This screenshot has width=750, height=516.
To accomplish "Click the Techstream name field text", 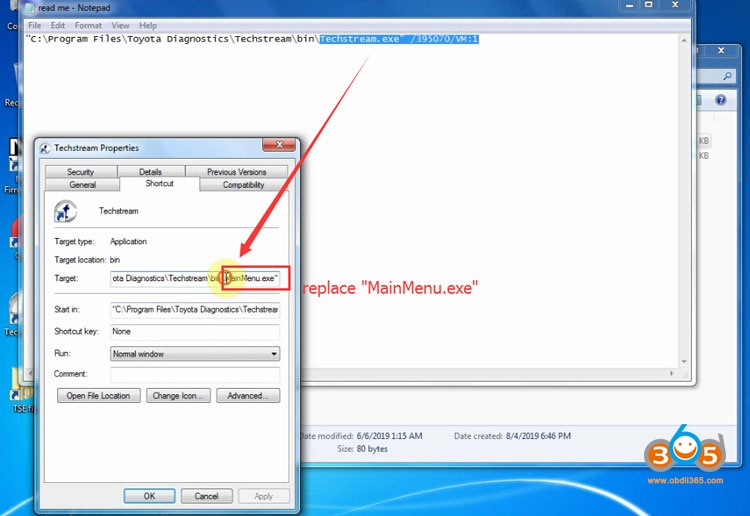I will [119, 211].
